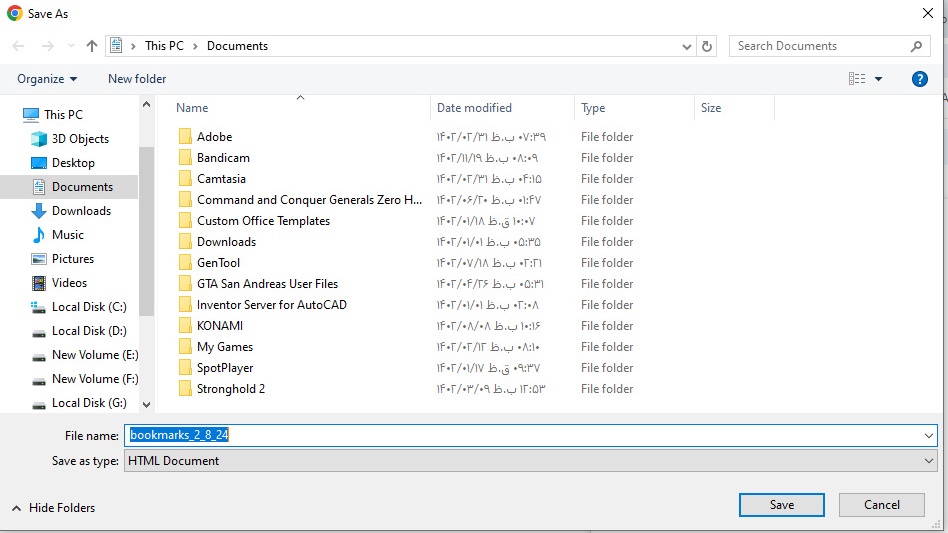Image resolution: width=948 pixels, height=533 pixels.
Task: Refresh the Documents folder view
Action: pos(707,46)
